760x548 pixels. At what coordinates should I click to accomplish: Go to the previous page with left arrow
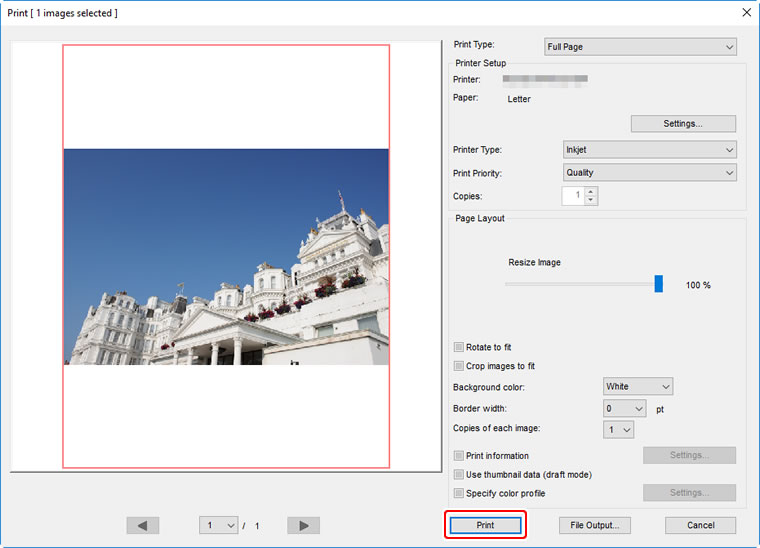142,525
